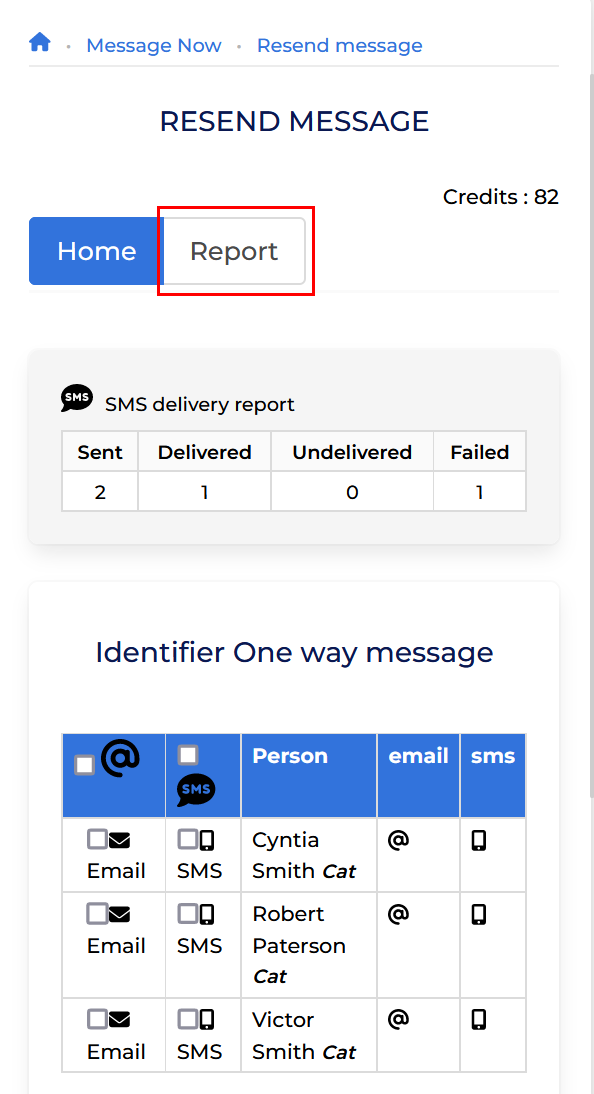Click the phone sms icon for Robert Paterson

(x=479, y=915)
